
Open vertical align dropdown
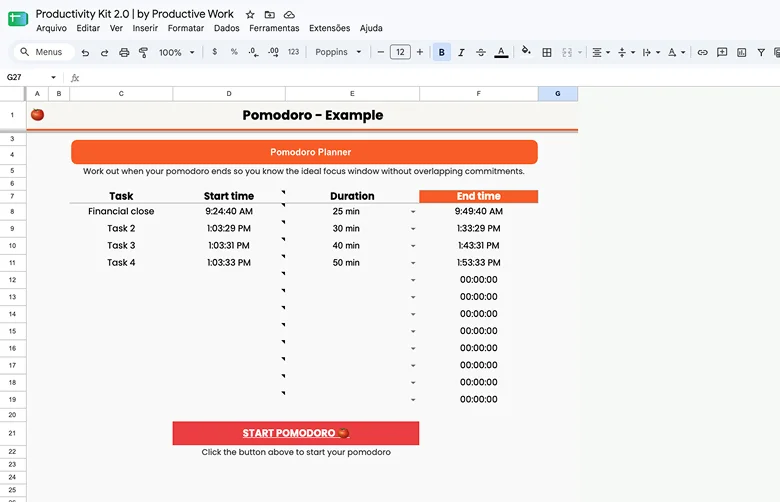pos(626,52)
